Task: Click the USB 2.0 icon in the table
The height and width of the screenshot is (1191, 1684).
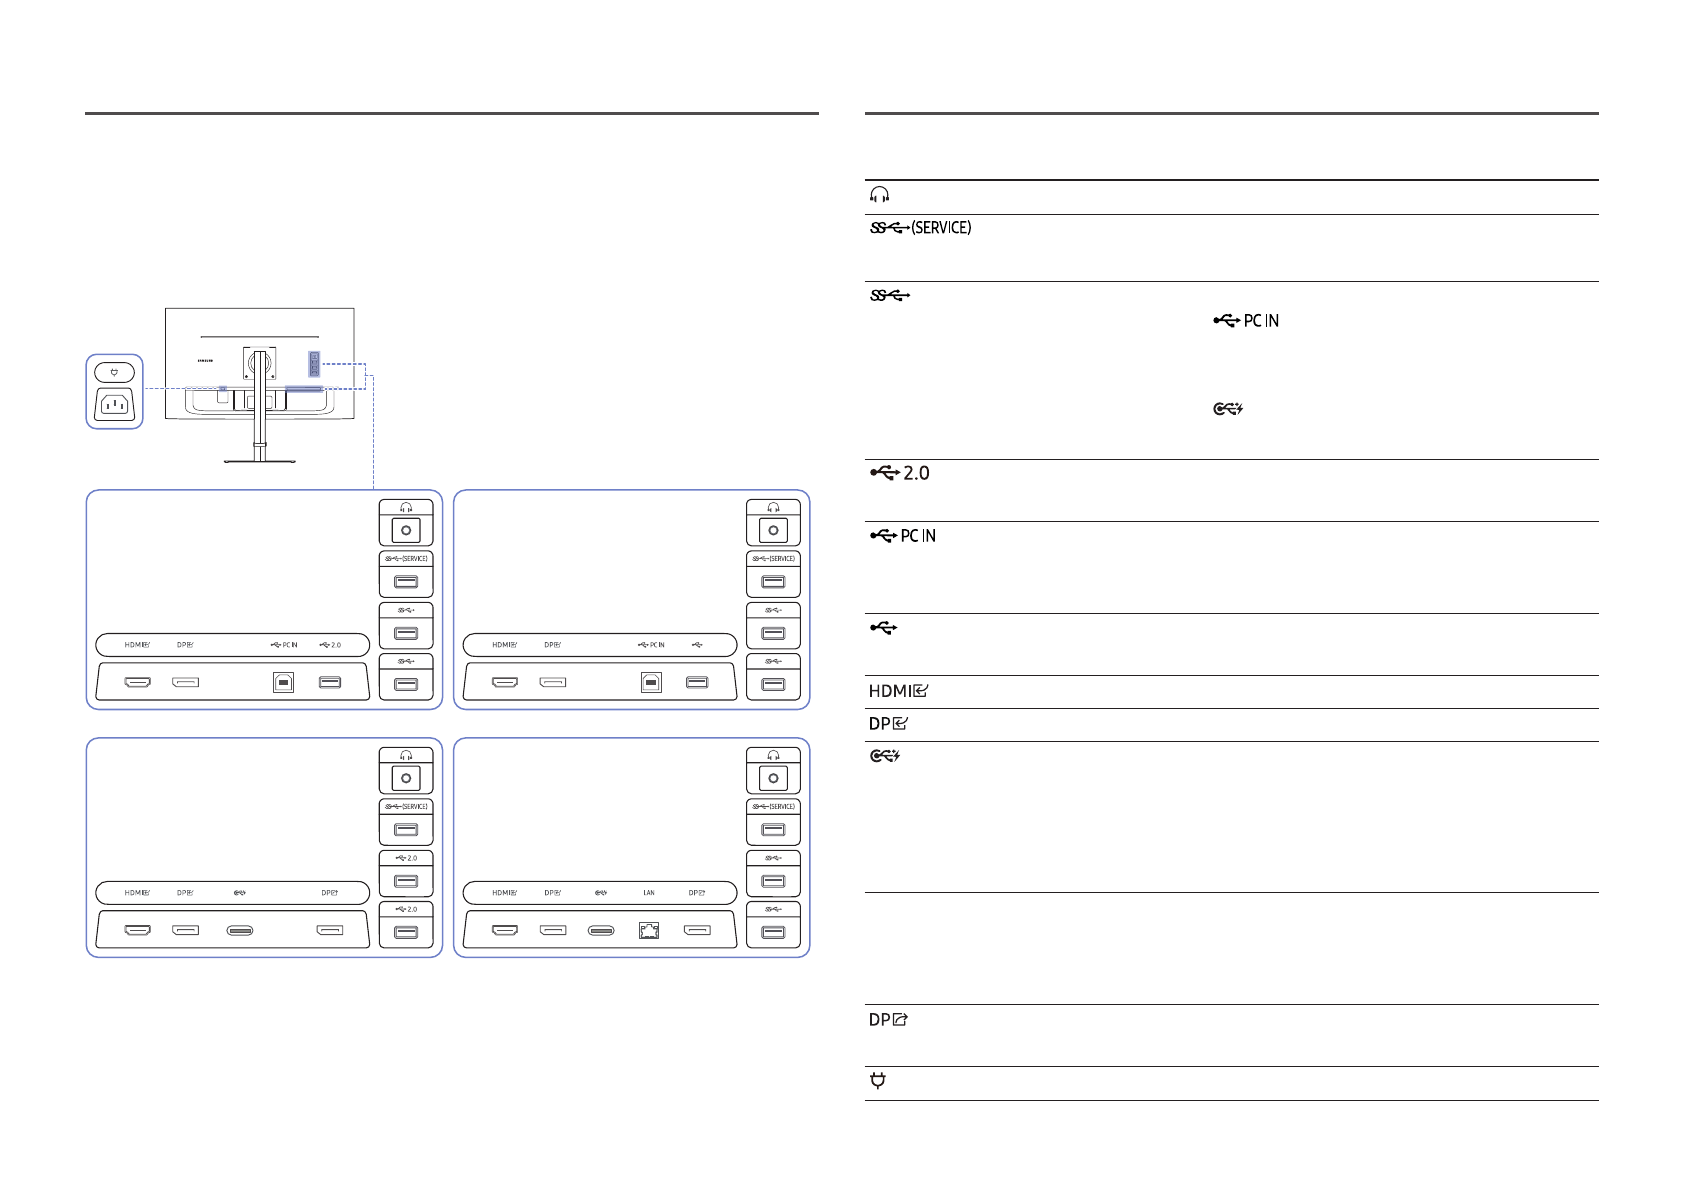Action: click(899, 473)
